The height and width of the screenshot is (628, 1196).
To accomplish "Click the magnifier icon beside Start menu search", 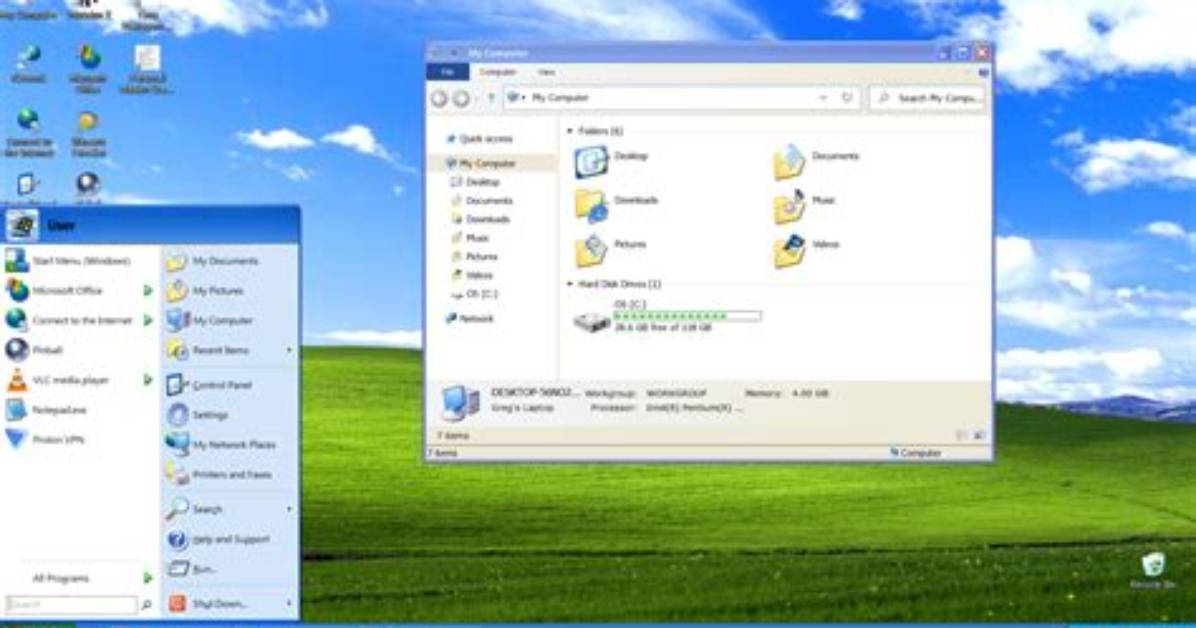I will (x=146, y=604).
